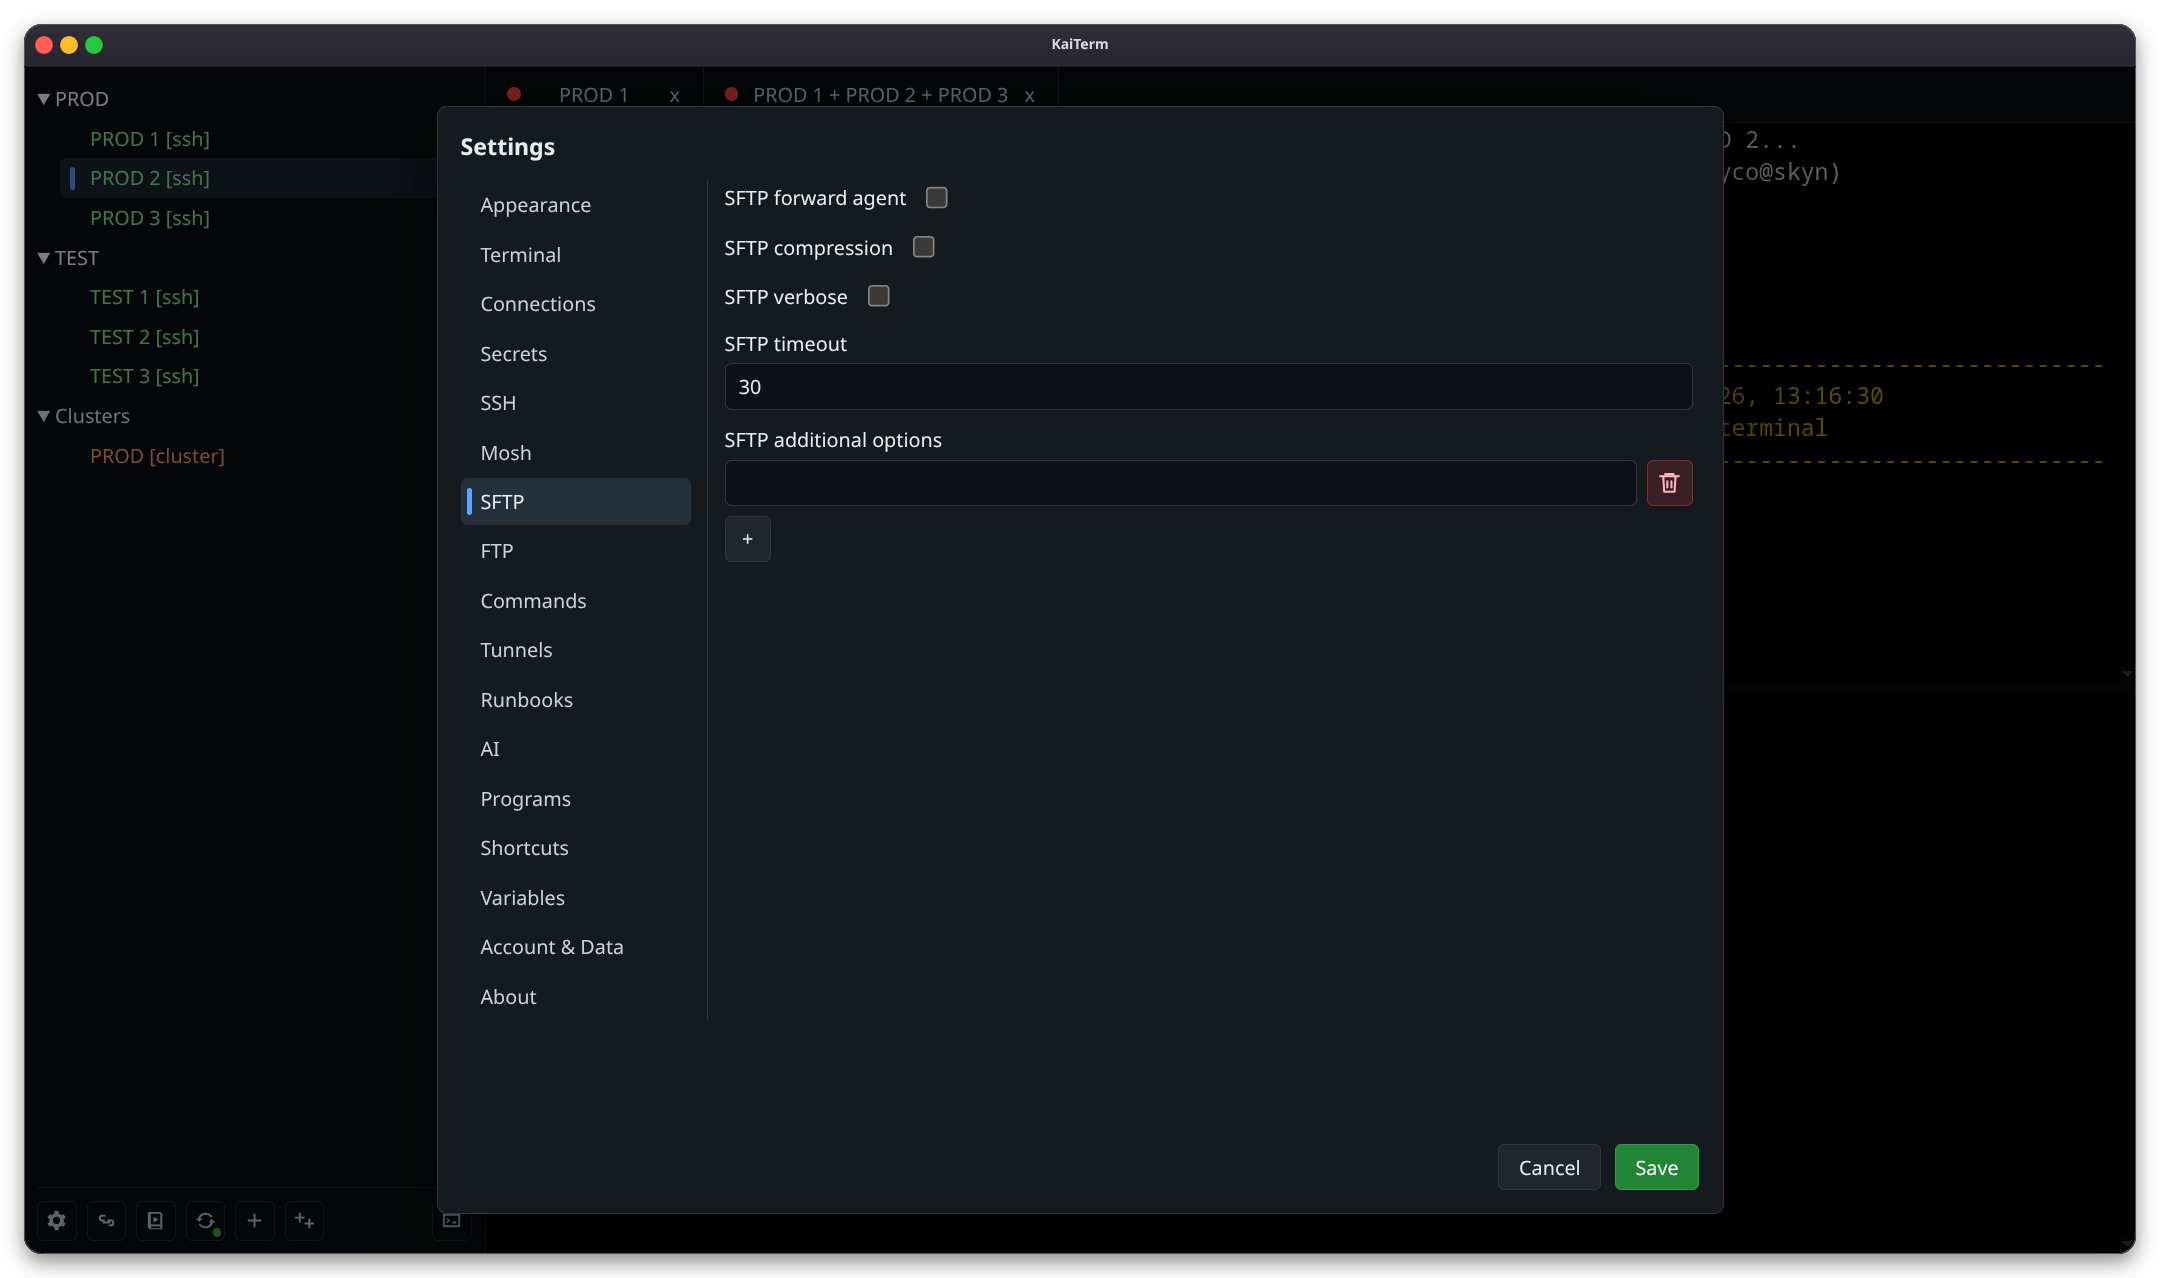Open the About settings section
The image size is (2160, 1278).
point(575,997)
